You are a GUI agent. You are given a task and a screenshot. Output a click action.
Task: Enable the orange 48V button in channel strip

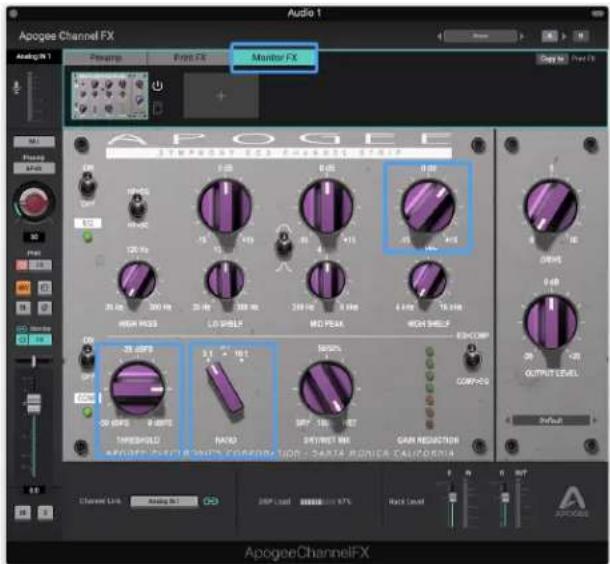tap(23, 288)
